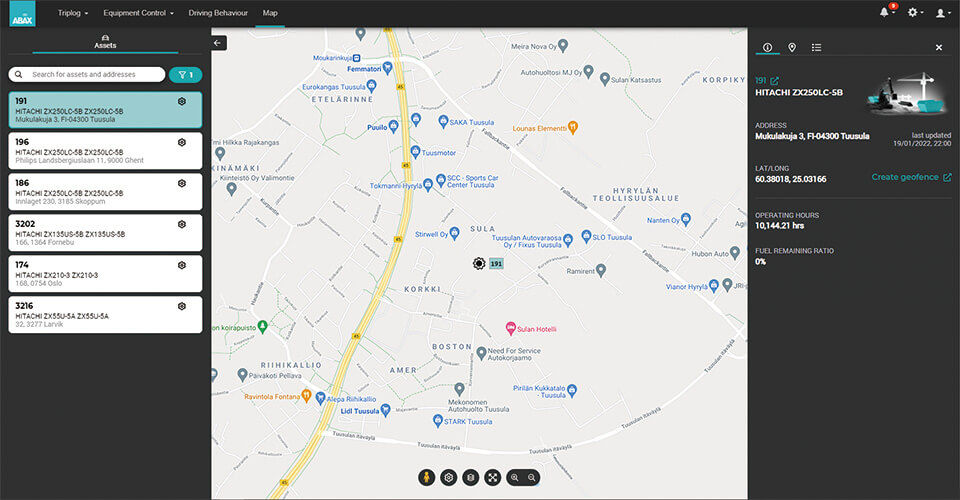The image size is (960, 500).
Task: Click the lat/long value 60.38018, 25.03166
Action: coord(790,179)
